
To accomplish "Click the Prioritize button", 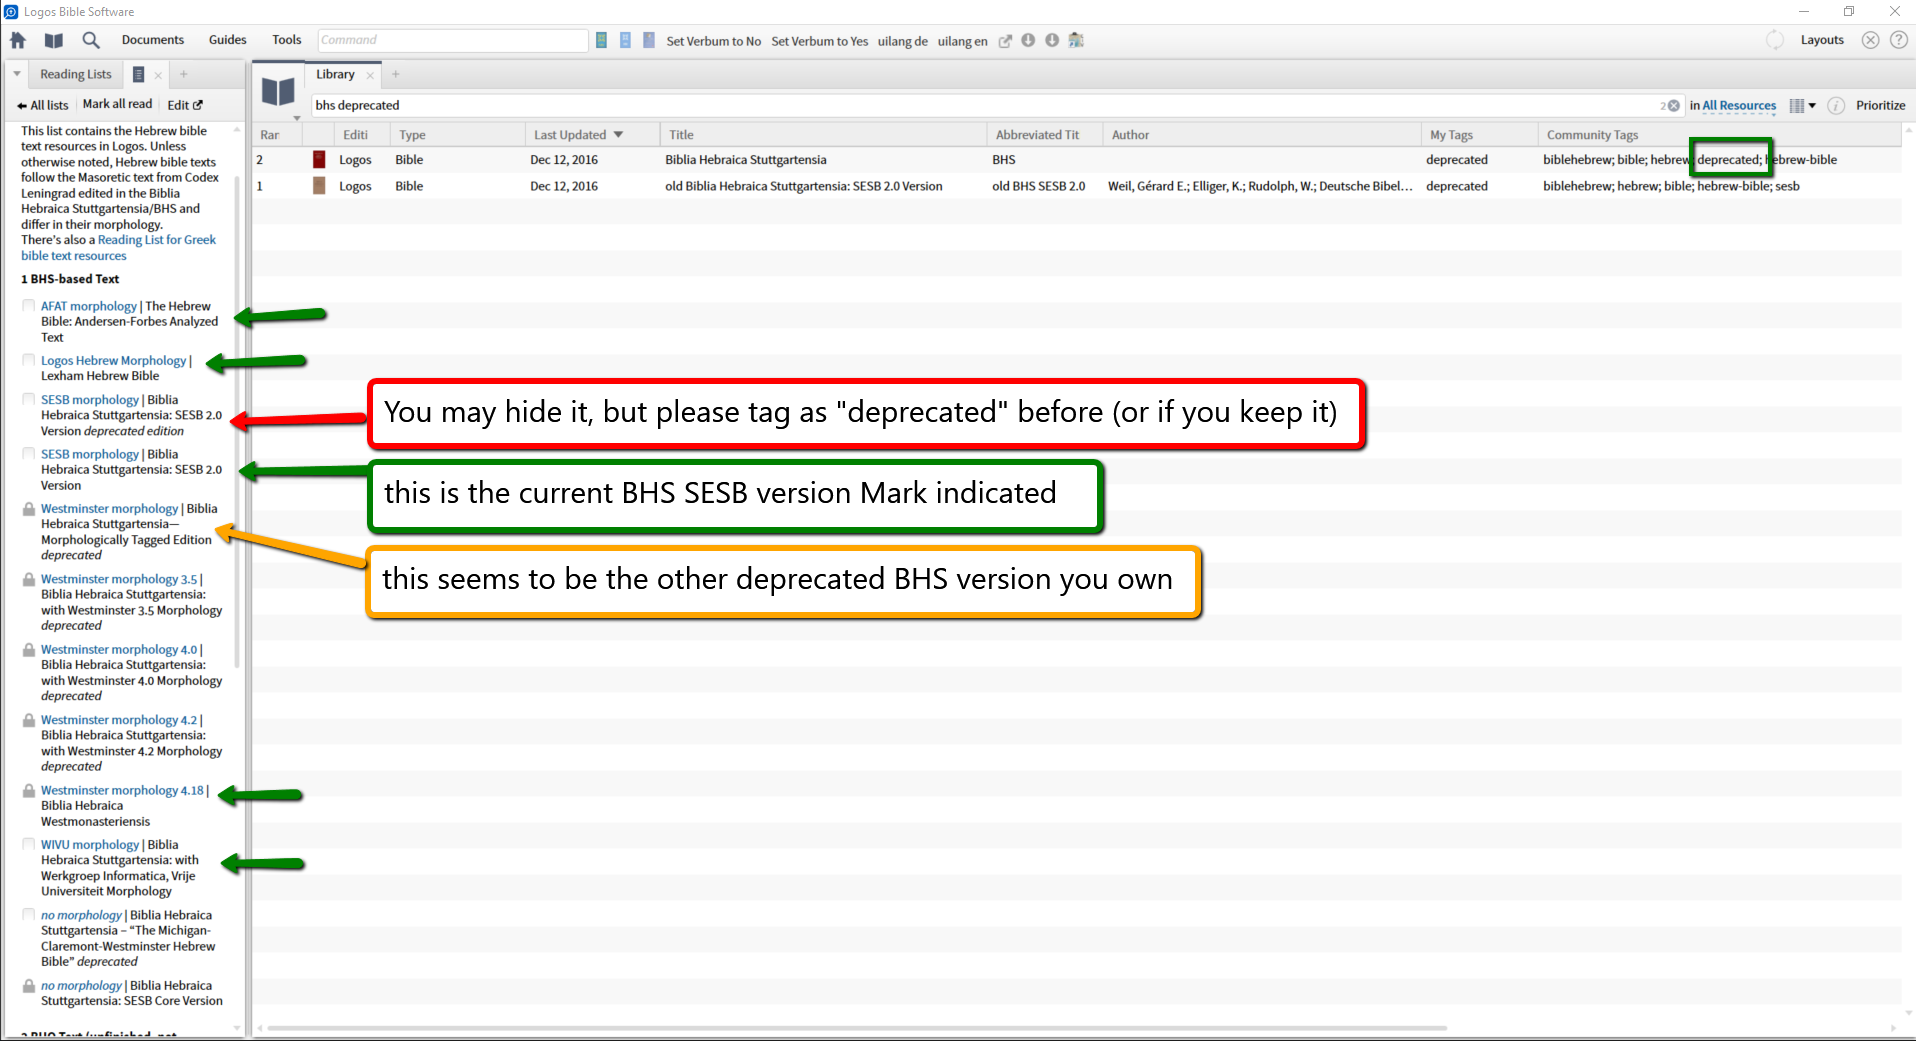I will point(1880,105).
